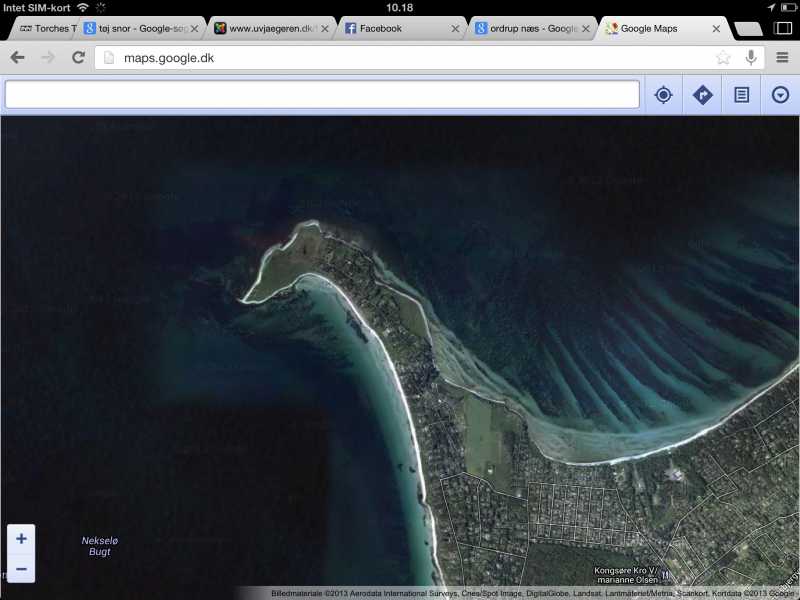Switch to the Facebook tab
Image resolution: width=800 pixels, height=600 pixels.
[x=390, y=29]
